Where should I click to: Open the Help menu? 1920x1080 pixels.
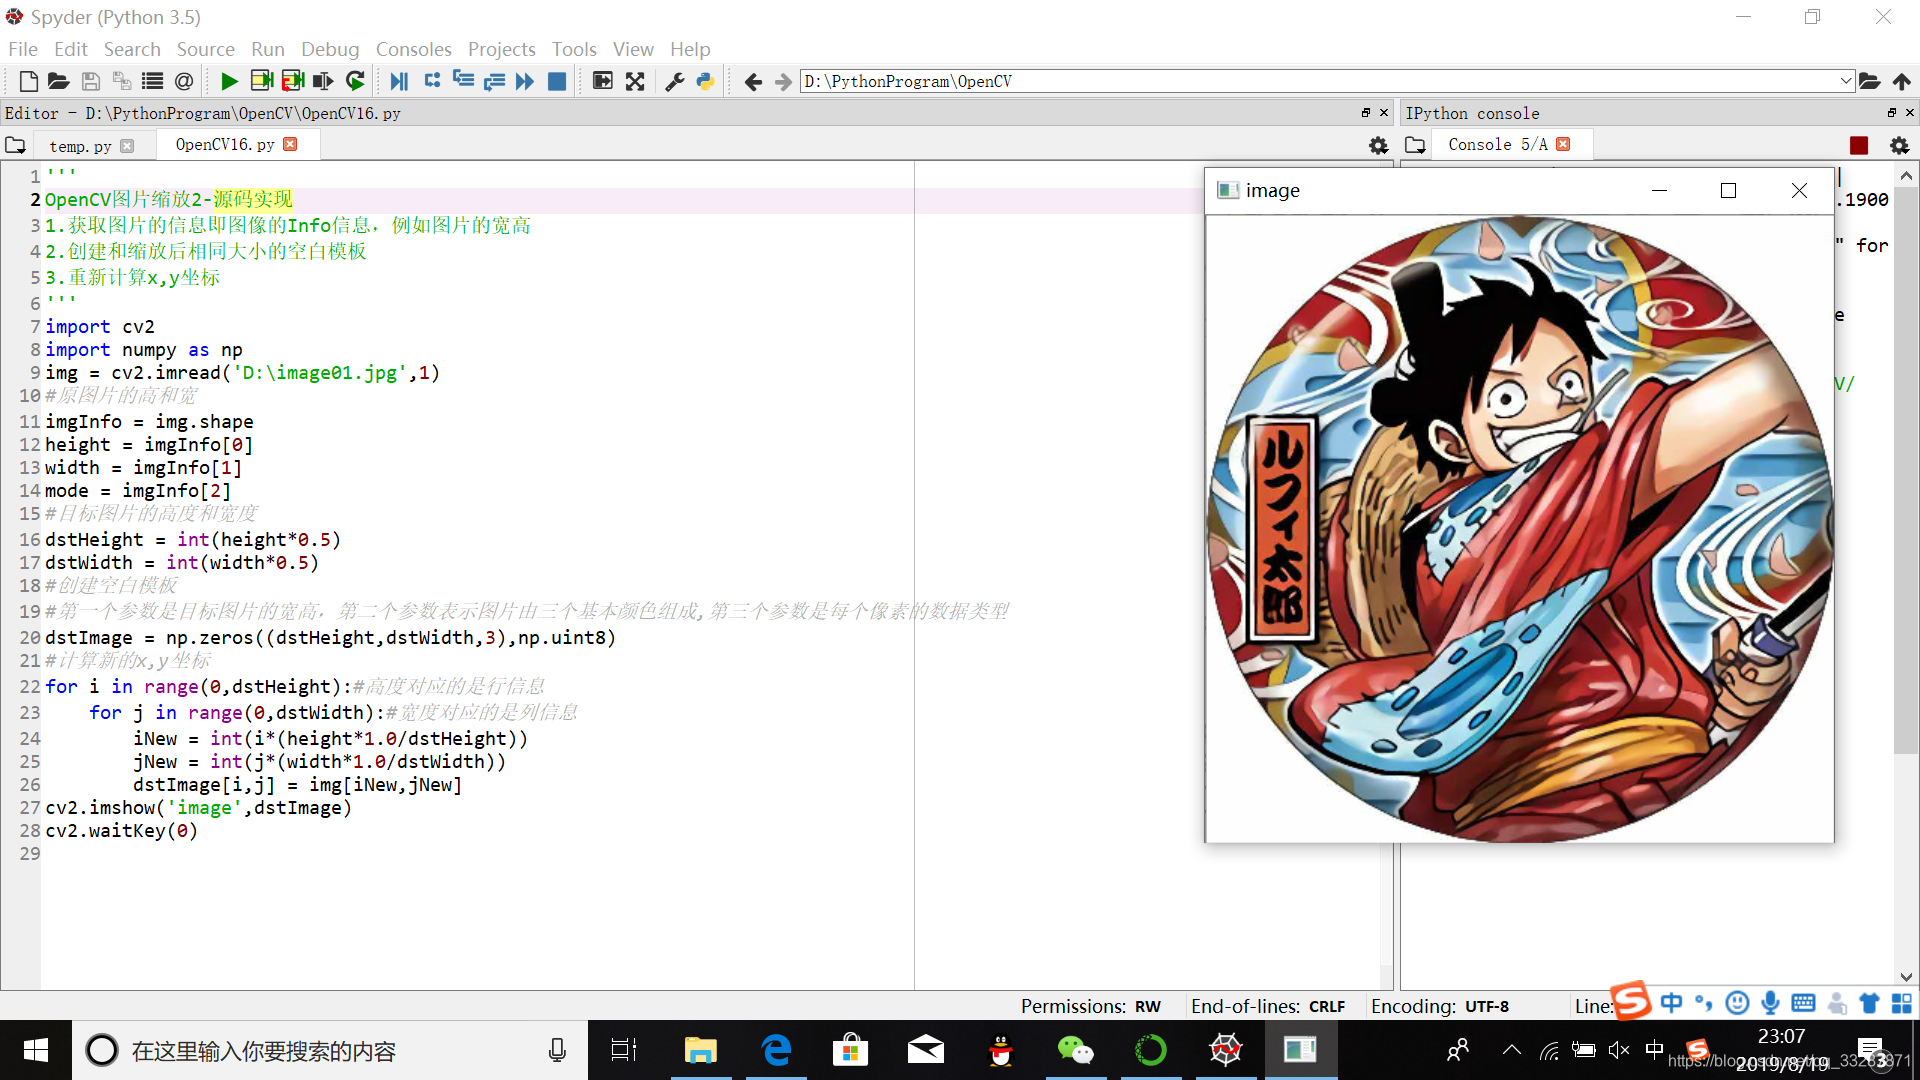[690, 49]
